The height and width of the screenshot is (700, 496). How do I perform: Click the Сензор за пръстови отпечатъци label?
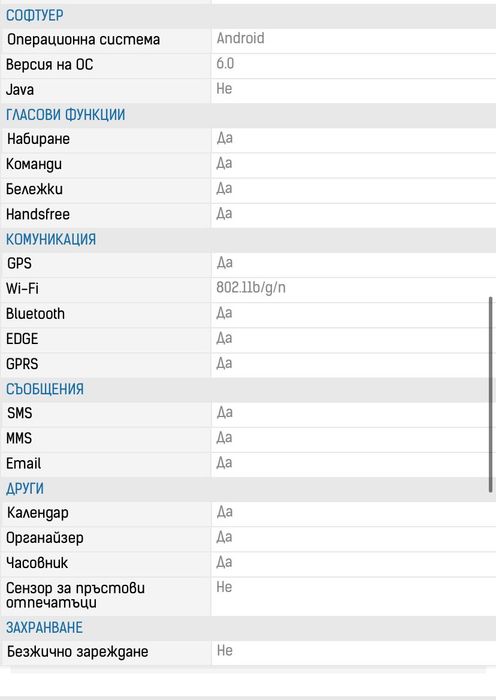coord(75,596)
